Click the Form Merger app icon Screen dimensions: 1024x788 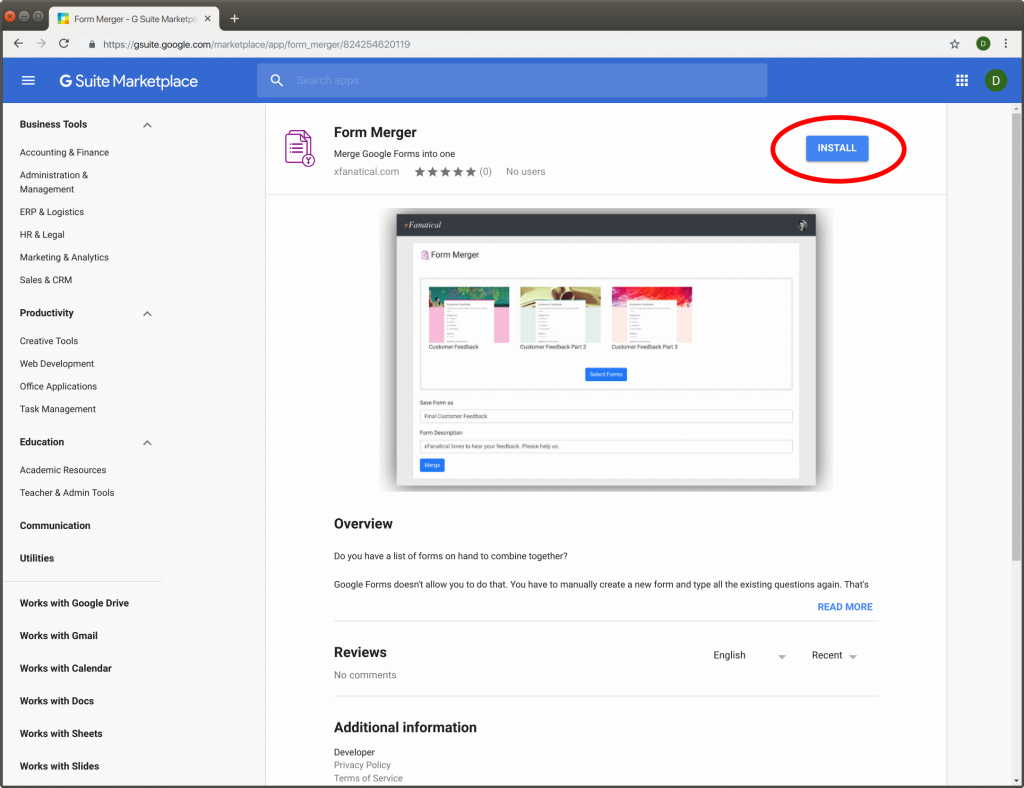(x=300, y=148)
